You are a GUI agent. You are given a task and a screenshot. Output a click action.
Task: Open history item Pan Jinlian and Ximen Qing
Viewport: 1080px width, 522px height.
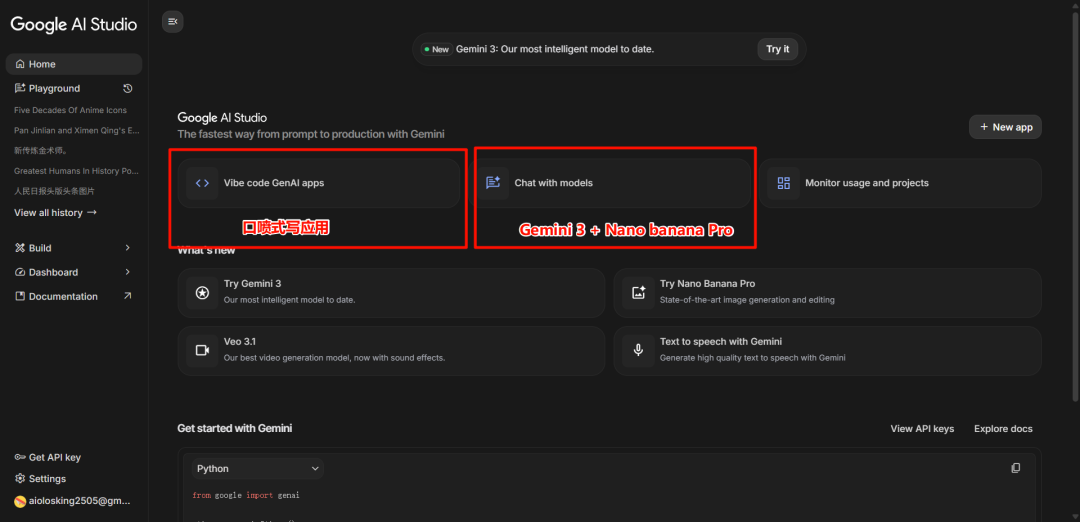tap(76, 130)
